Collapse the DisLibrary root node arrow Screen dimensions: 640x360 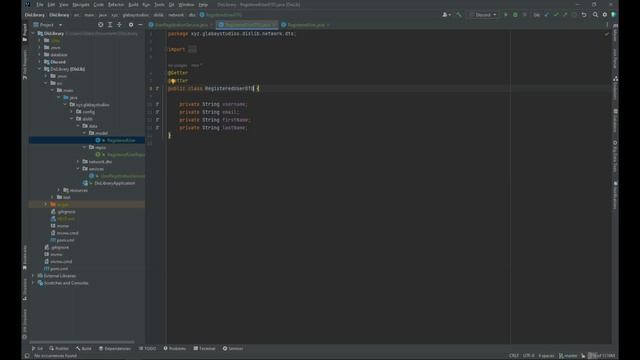click(x=33, y=33)
